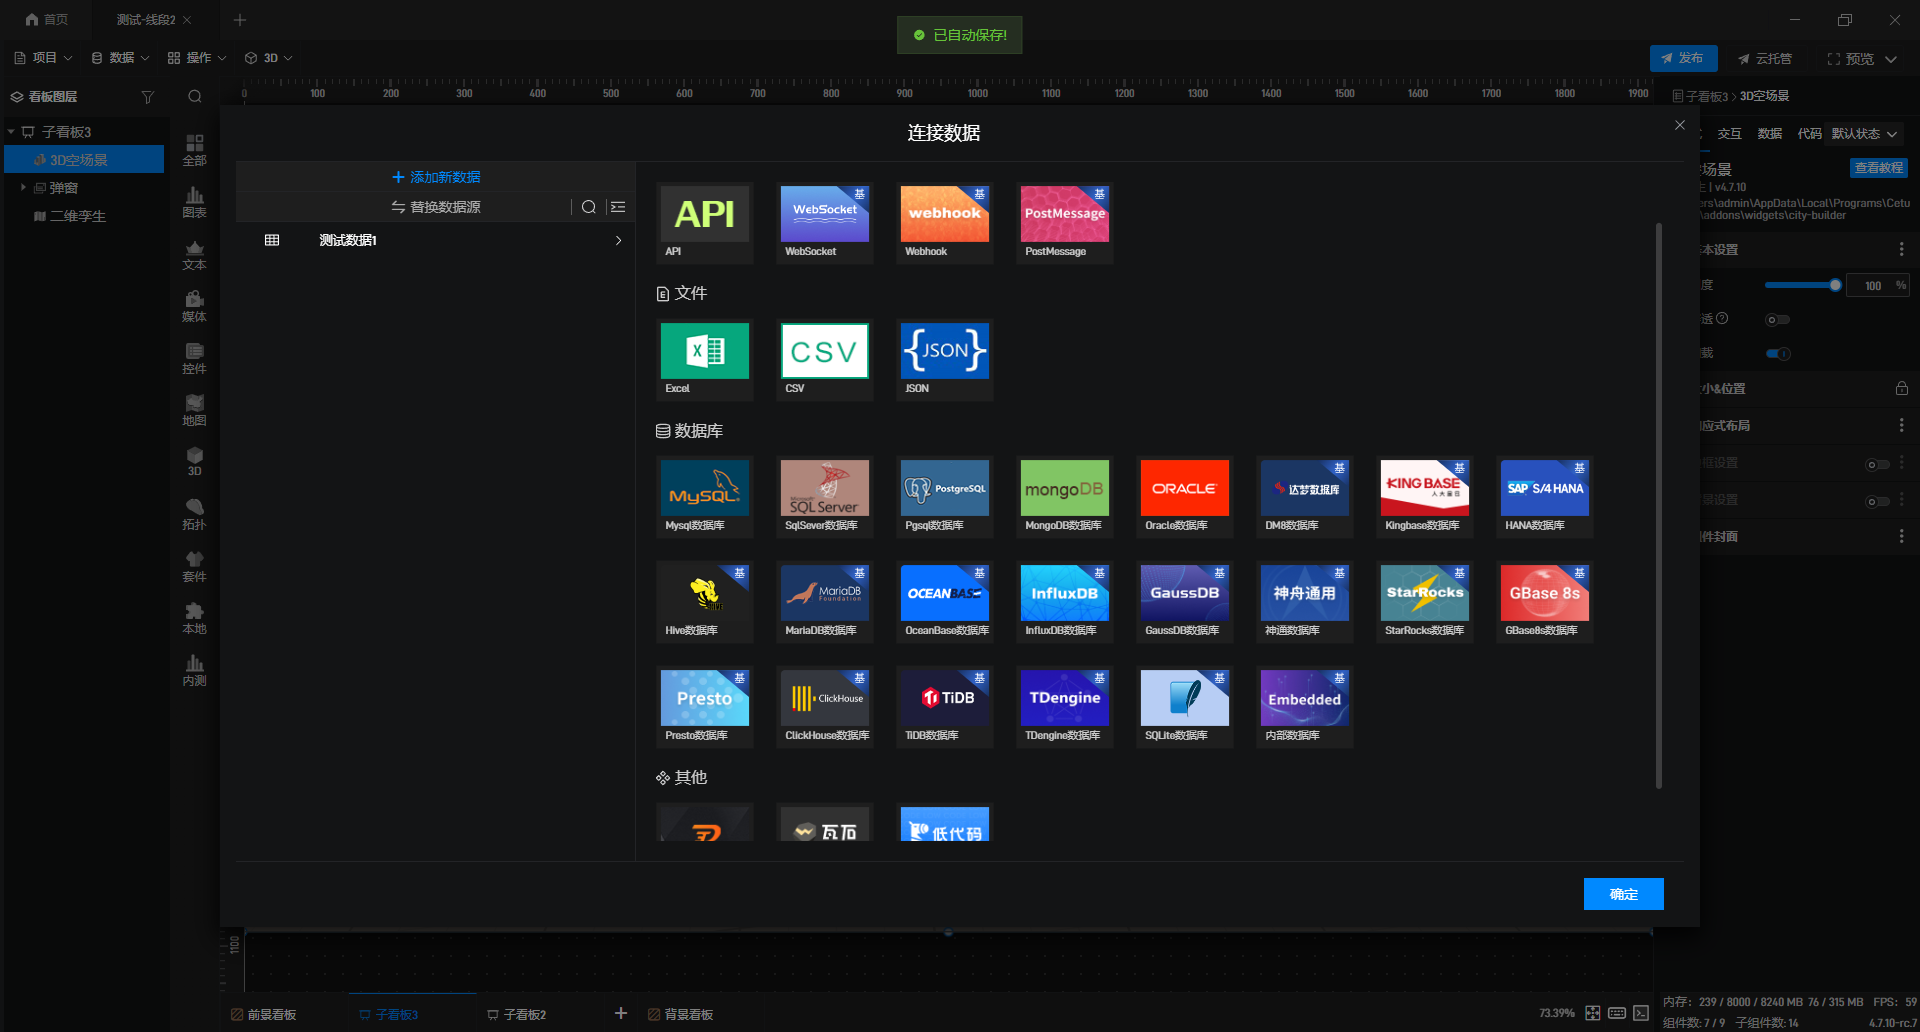This screenshot has height=1032, width=1920.
Task: Choose the DM8数据库 card
Action: tap(1305, 497)
